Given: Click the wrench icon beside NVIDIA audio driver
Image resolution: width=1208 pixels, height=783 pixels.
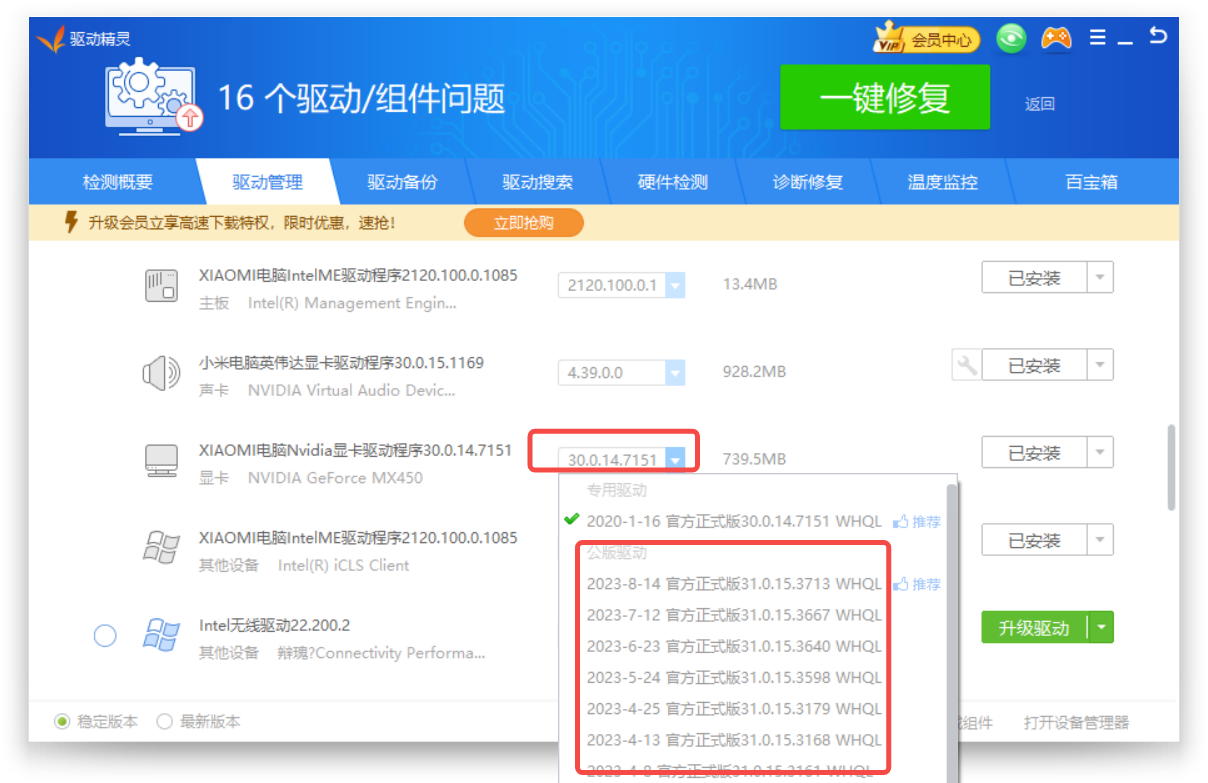Looking at the screenshot, I should [x=966, y=366].
